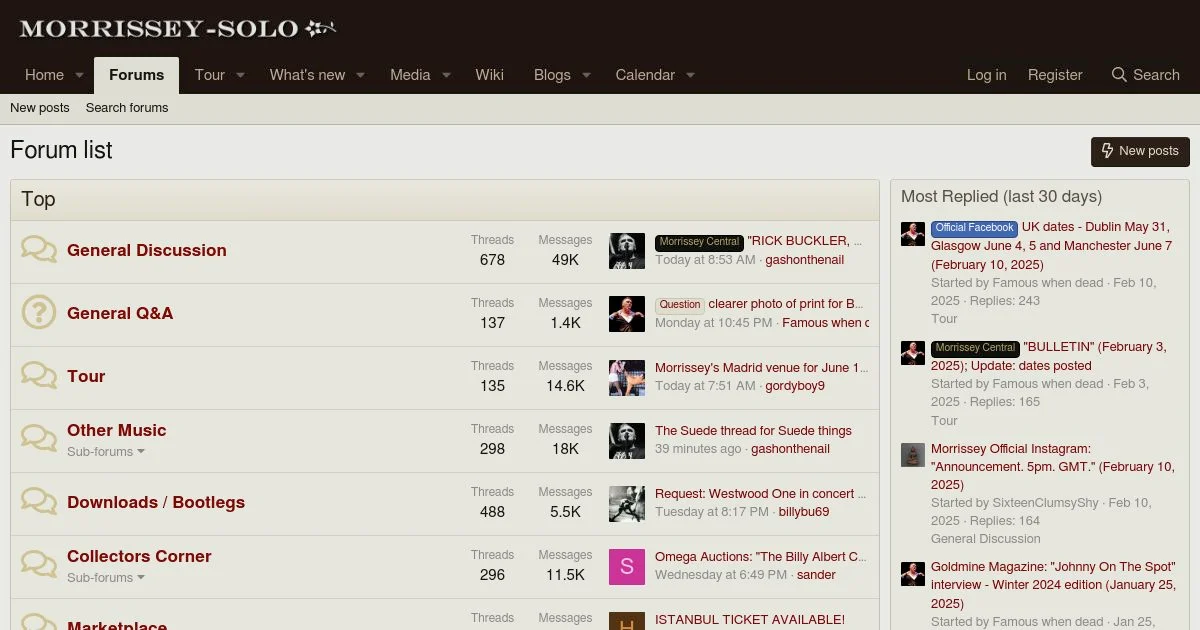Expand Sub-forums under Other Music
The height and width of the screenshot is (630, 1200).
tap(106, 452)
